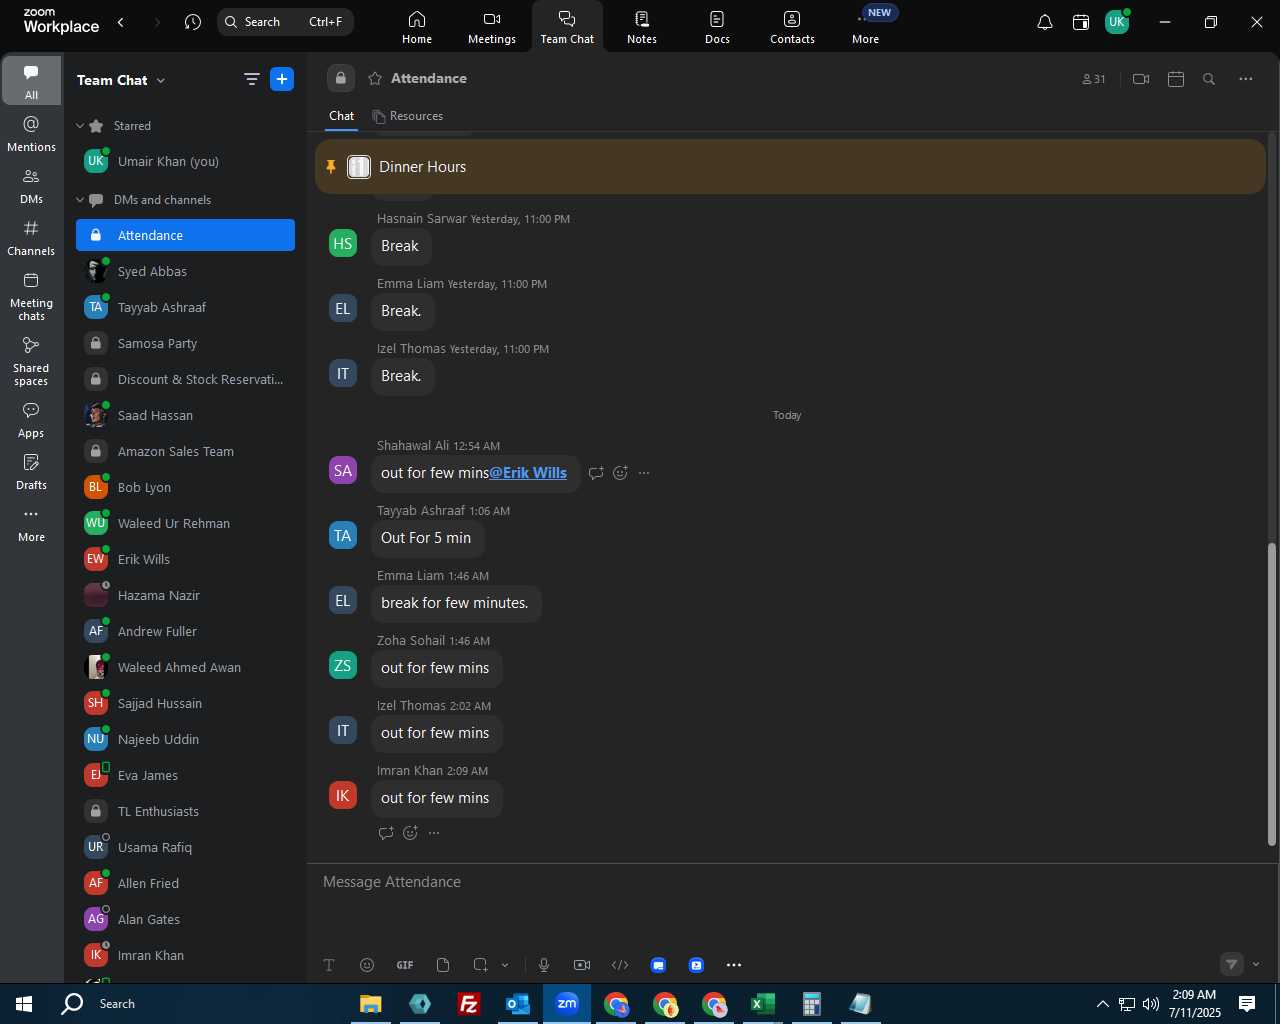Attach a file in composer
This screenshot has width=1280, height=1024.
point(443,965)
